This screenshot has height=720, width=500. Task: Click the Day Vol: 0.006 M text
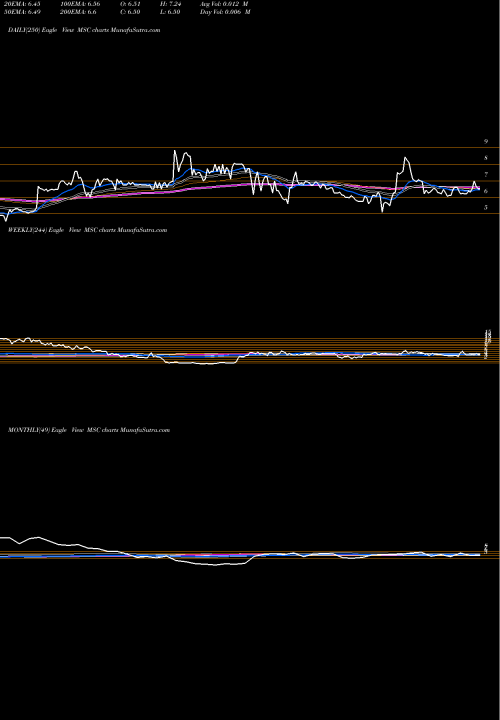pyautogui.click(x=225, y=12)
